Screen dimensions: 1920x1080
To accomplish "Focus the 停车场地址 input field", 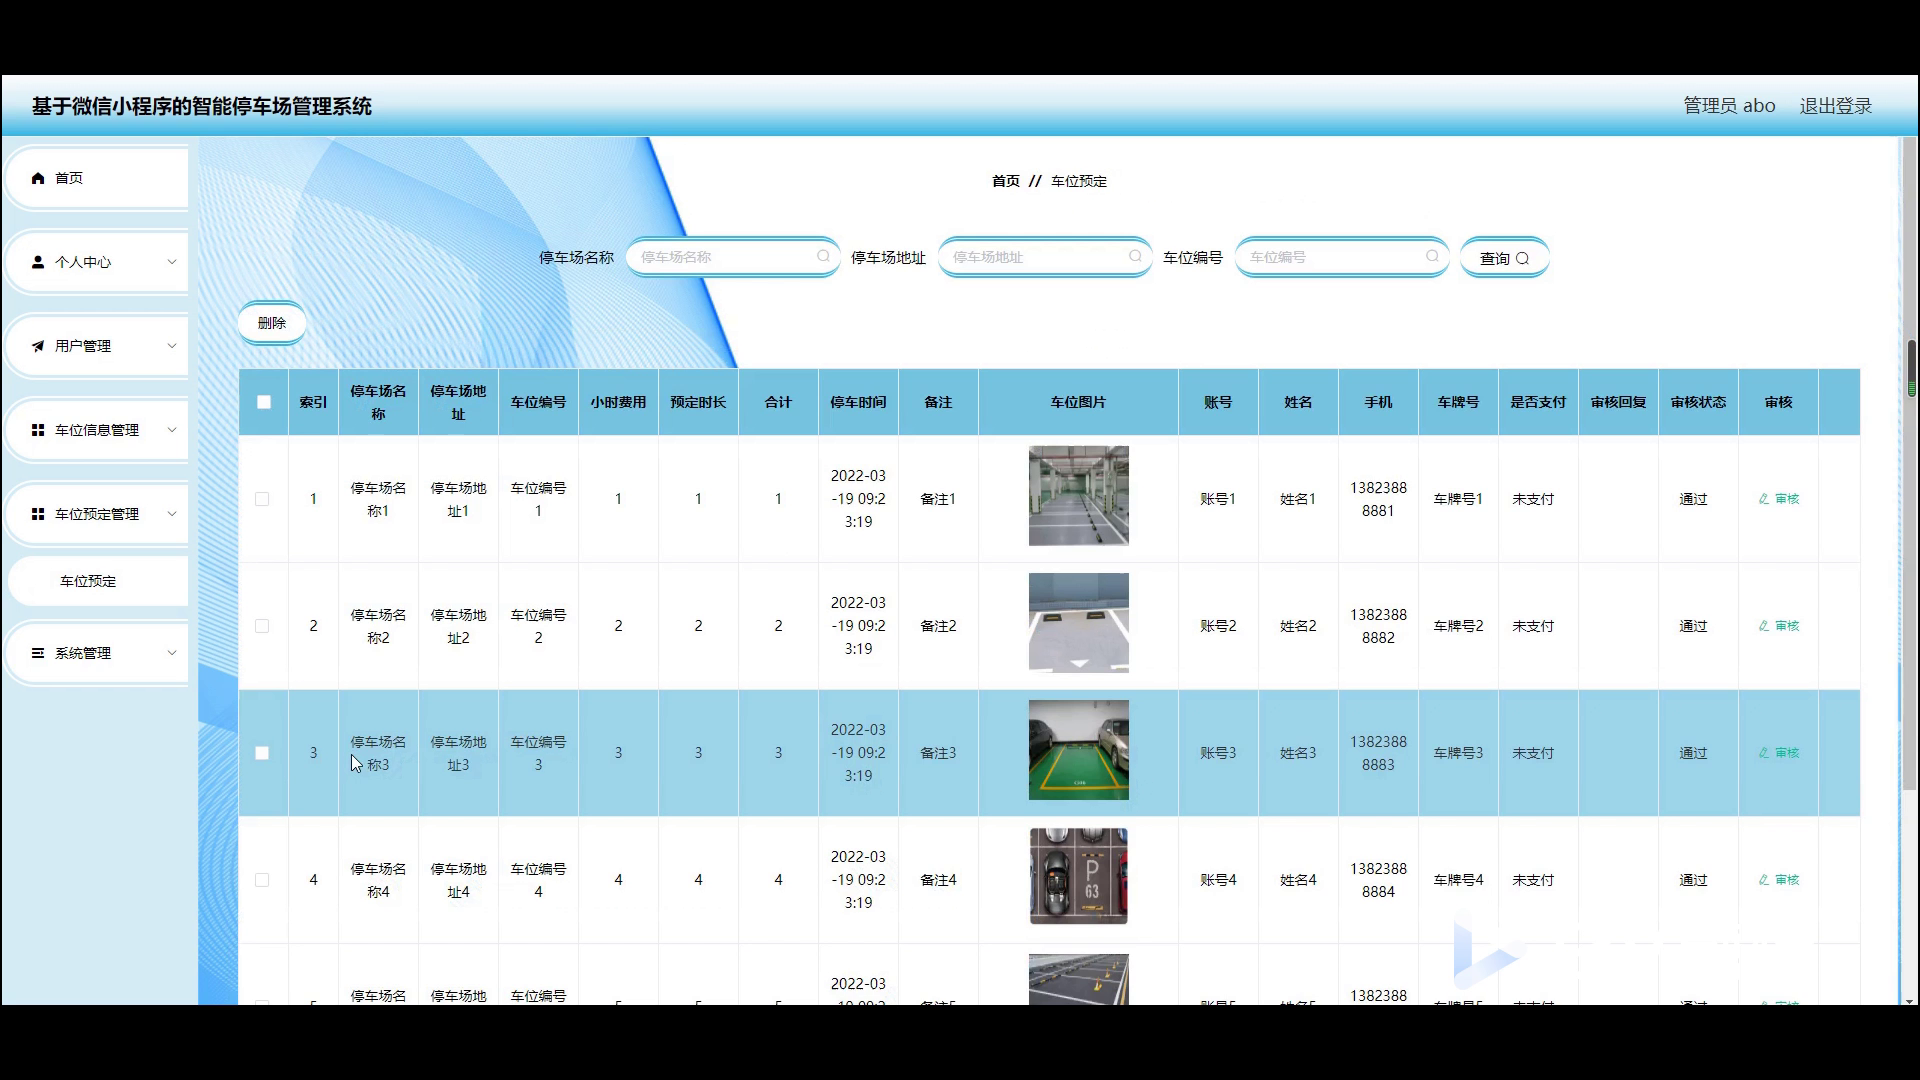I will [1044, 257].
